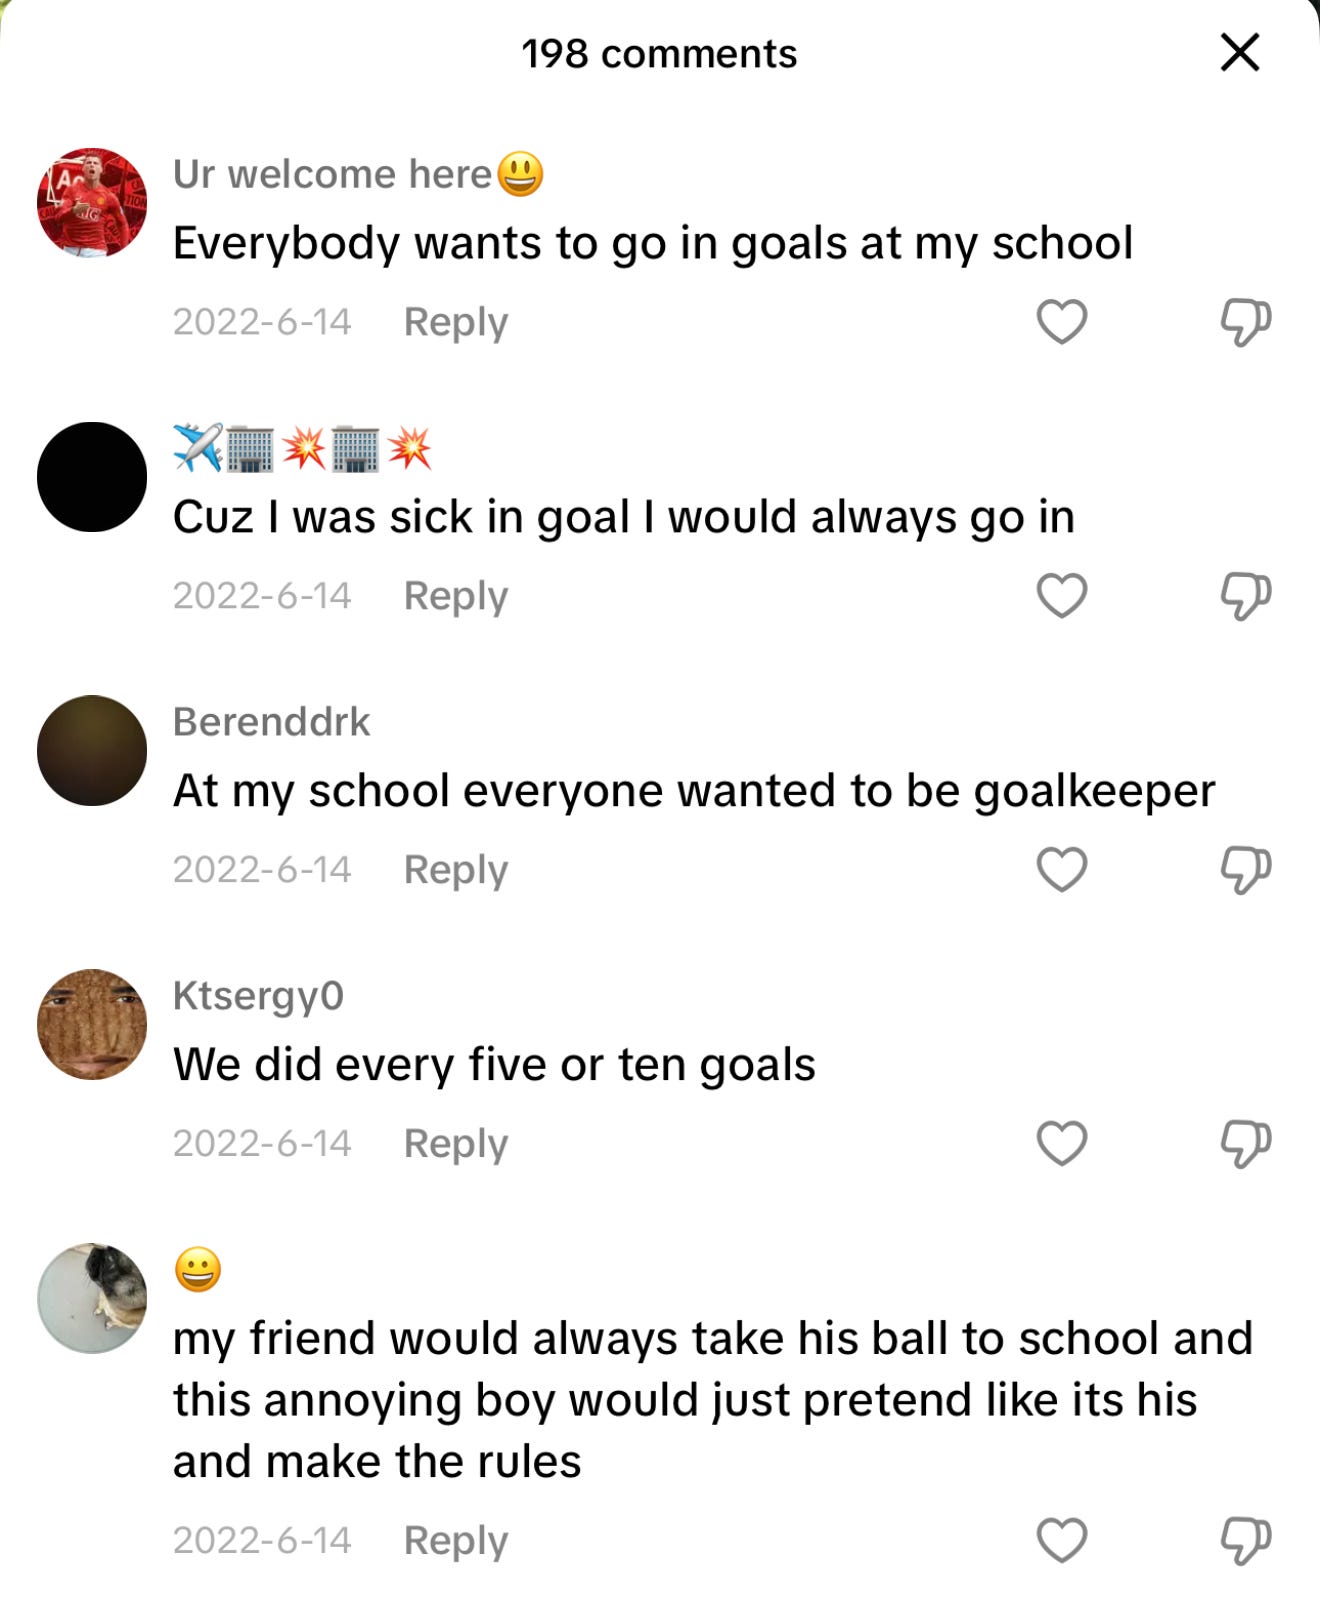Dislike the "my friend would always take his ball" comment
The height and width of the screenshot is (1618, 1320).
click(1245, 1541)
